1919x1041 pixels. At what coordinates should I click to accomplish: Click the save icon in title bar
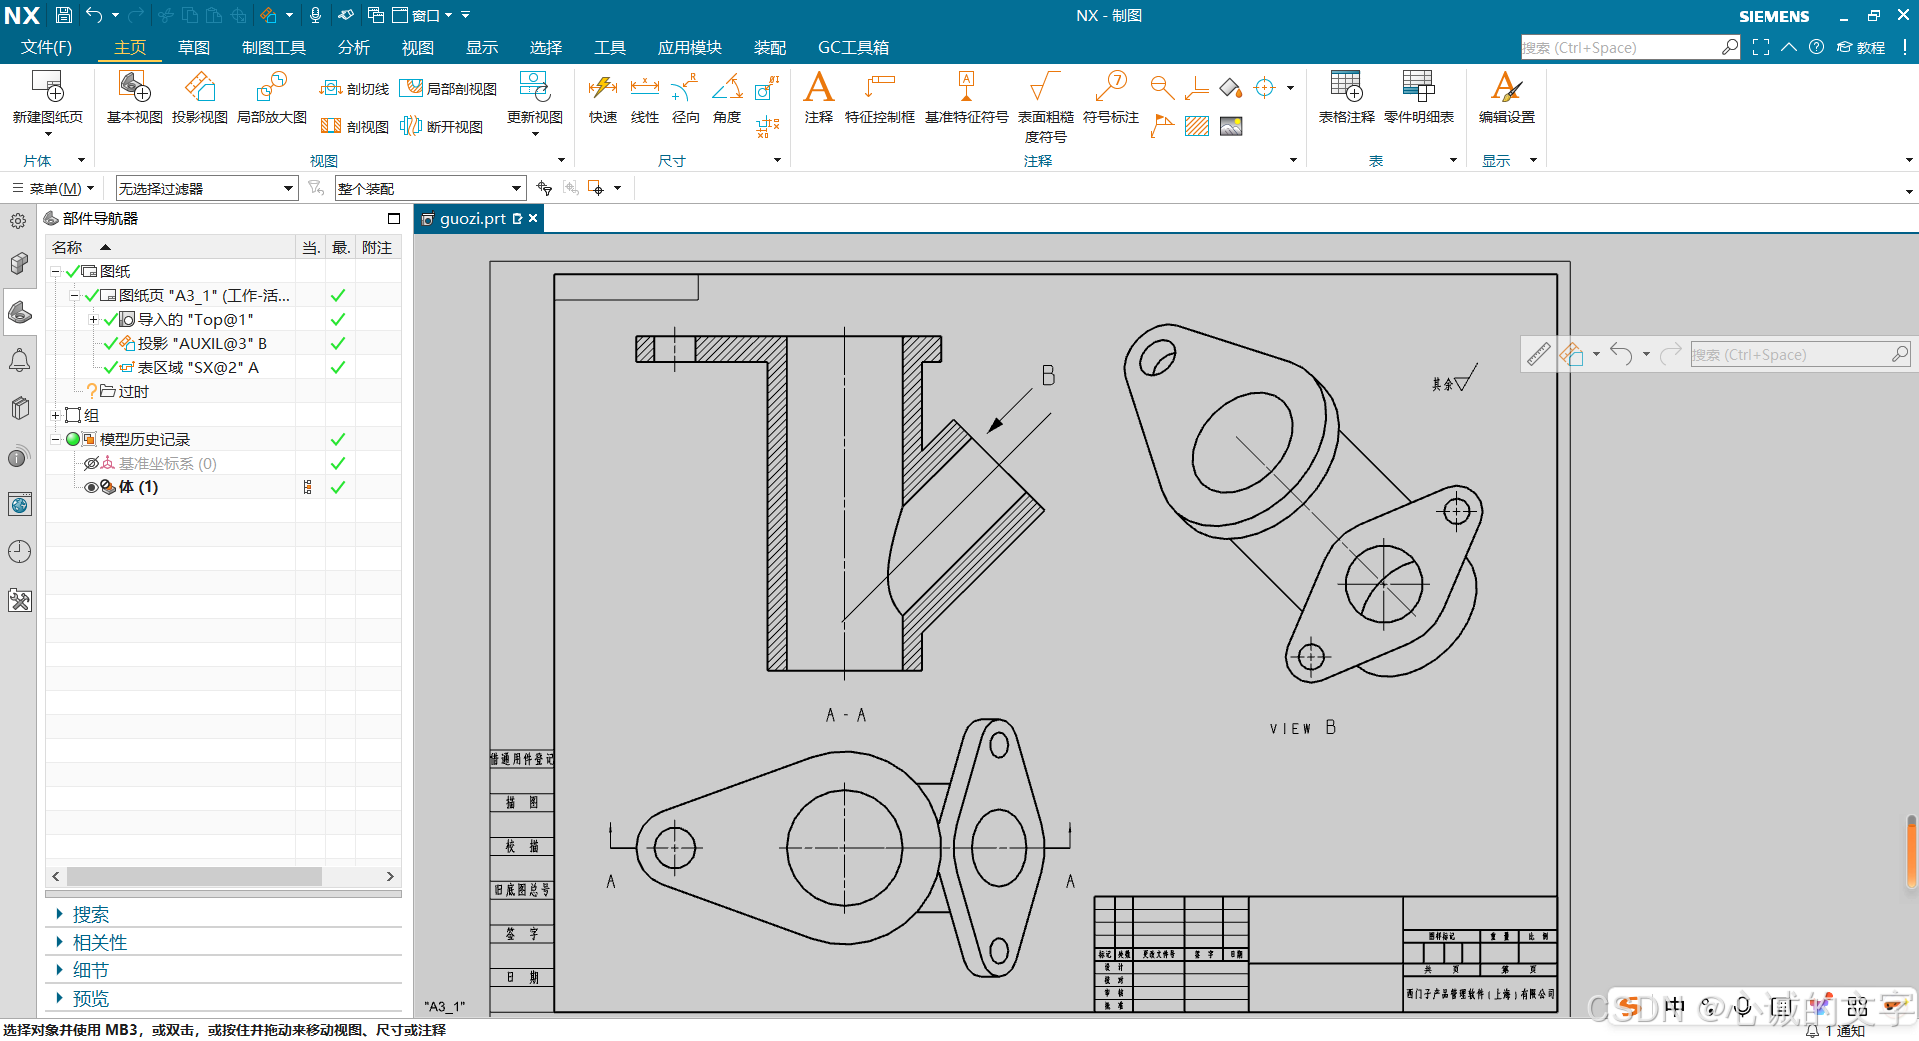coord(63,15)
